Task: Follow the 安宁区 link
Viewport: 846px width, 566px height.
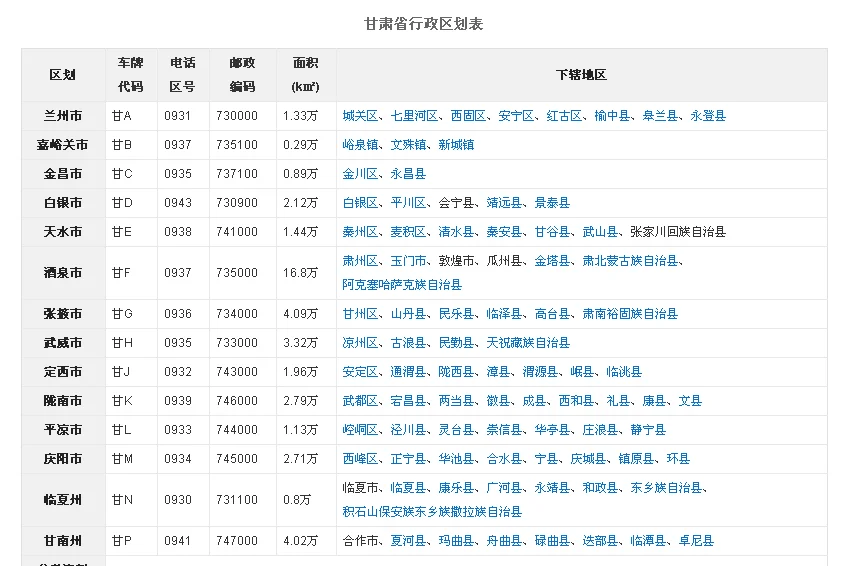Action: pos(516,116)
